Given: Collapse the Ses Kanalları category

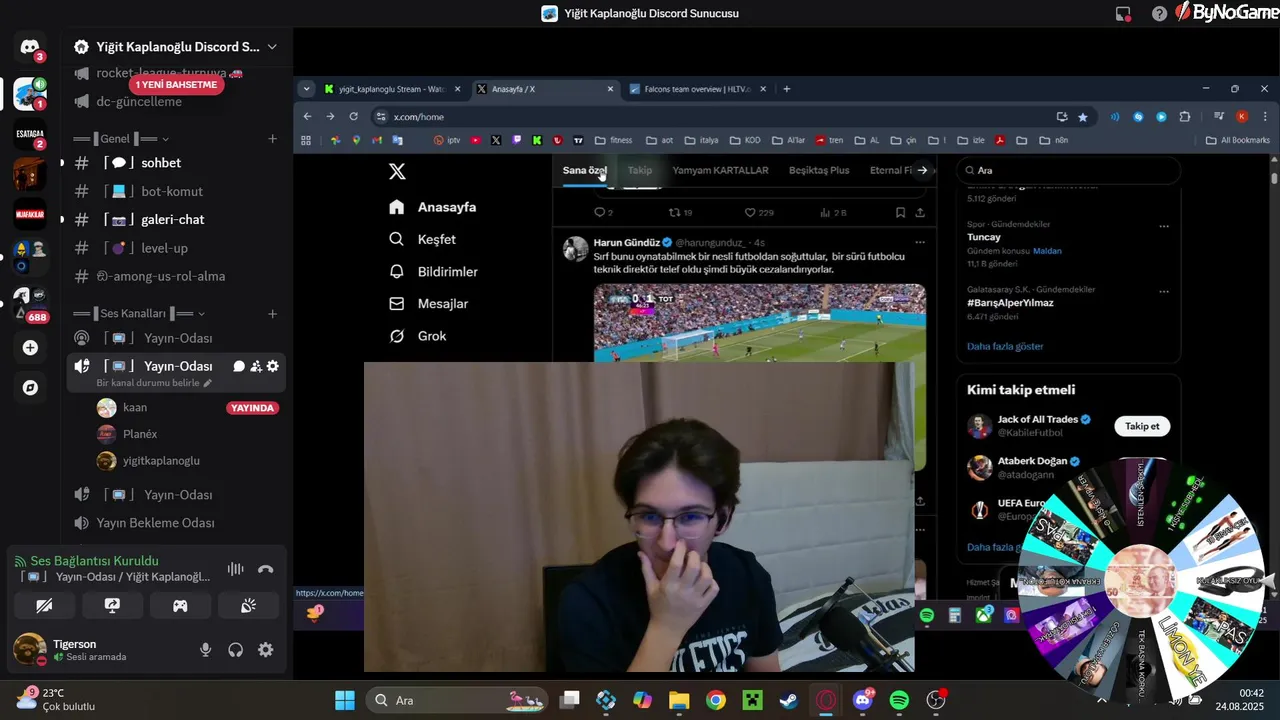Looking at the screenshot, I should [139, 314].
